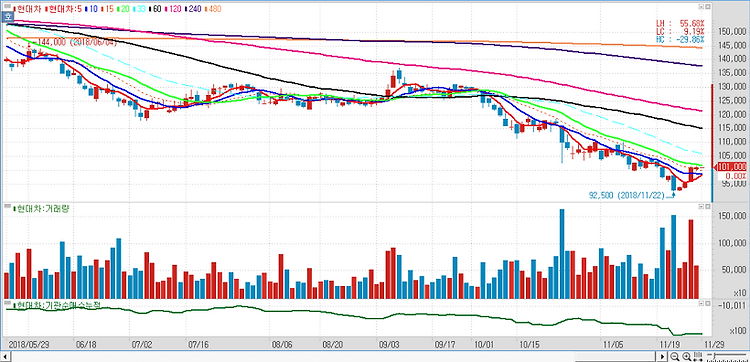Viewport: 750px width, 362px height.
Task: Collapse the institutional net-buy pane button
Action: tap(701, 304)
